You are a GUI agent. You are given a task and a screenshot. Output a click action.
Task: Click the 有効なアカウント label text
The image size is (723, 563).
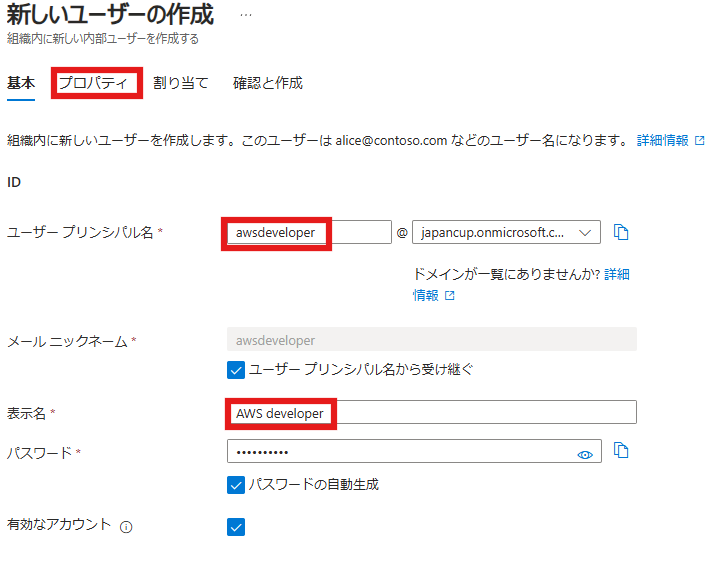click(x=59, y=525)
